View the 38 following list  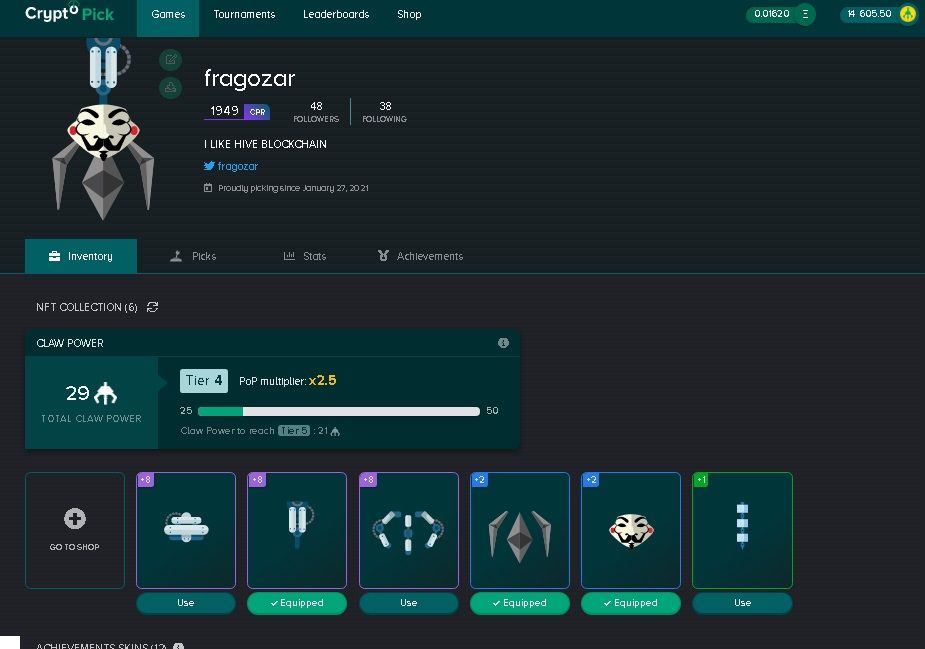click(x=385, y=112)
